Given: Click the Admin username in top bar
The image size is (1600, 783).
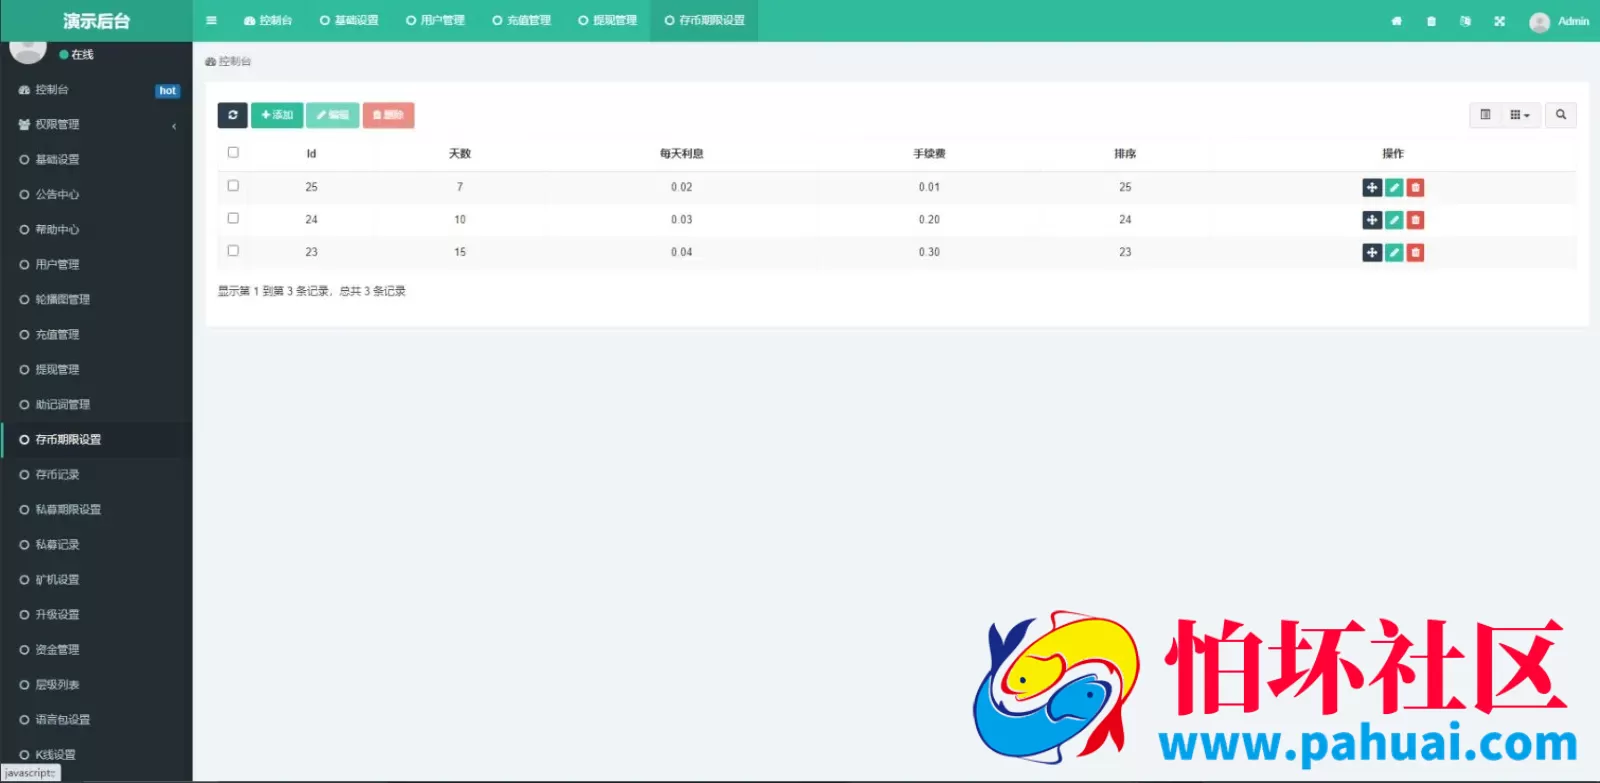Looking at the screenshot, I should (x=1573, y=21).
